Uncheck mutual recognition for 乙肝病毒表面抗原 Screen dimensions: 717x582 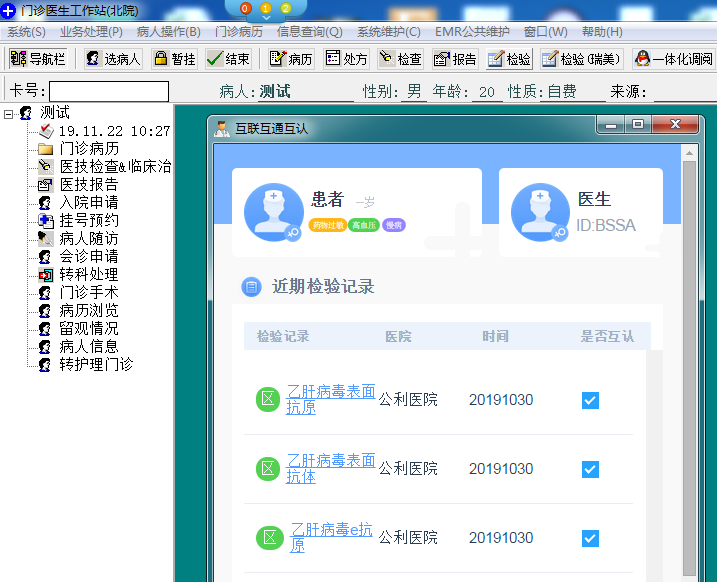click(590, 400)
